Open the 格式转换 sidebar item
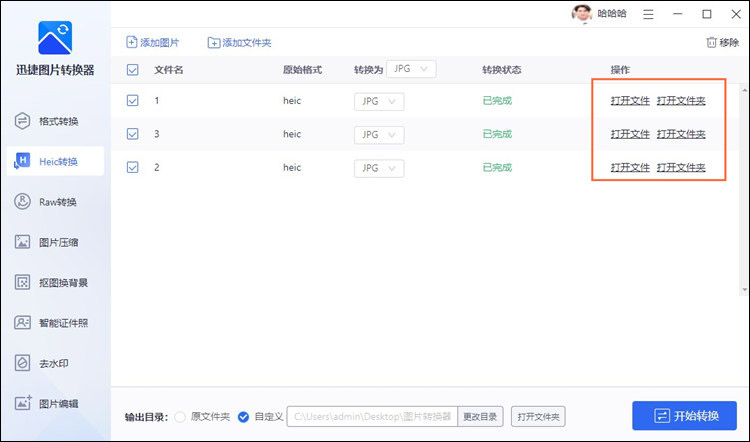750x442 pixels. [55, 121]
